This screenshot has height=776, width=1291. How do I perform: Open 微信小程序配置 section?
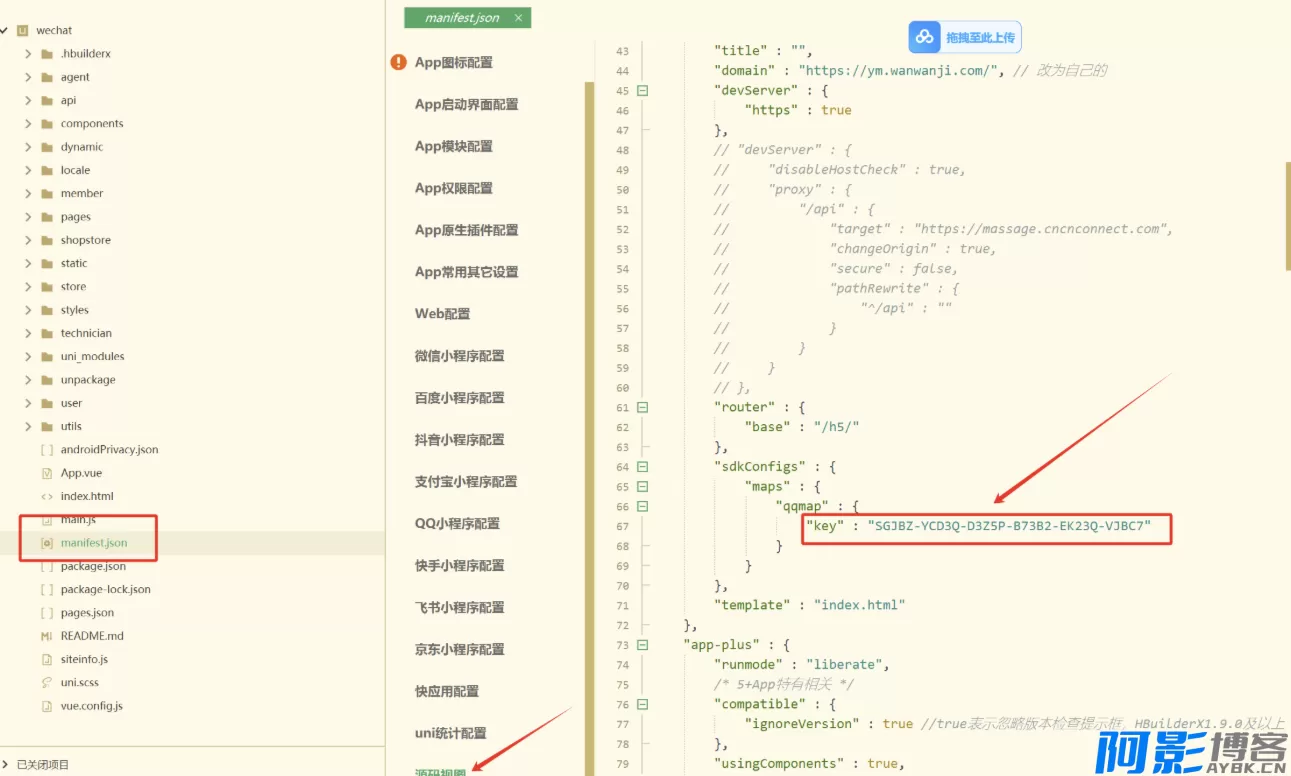459,356
